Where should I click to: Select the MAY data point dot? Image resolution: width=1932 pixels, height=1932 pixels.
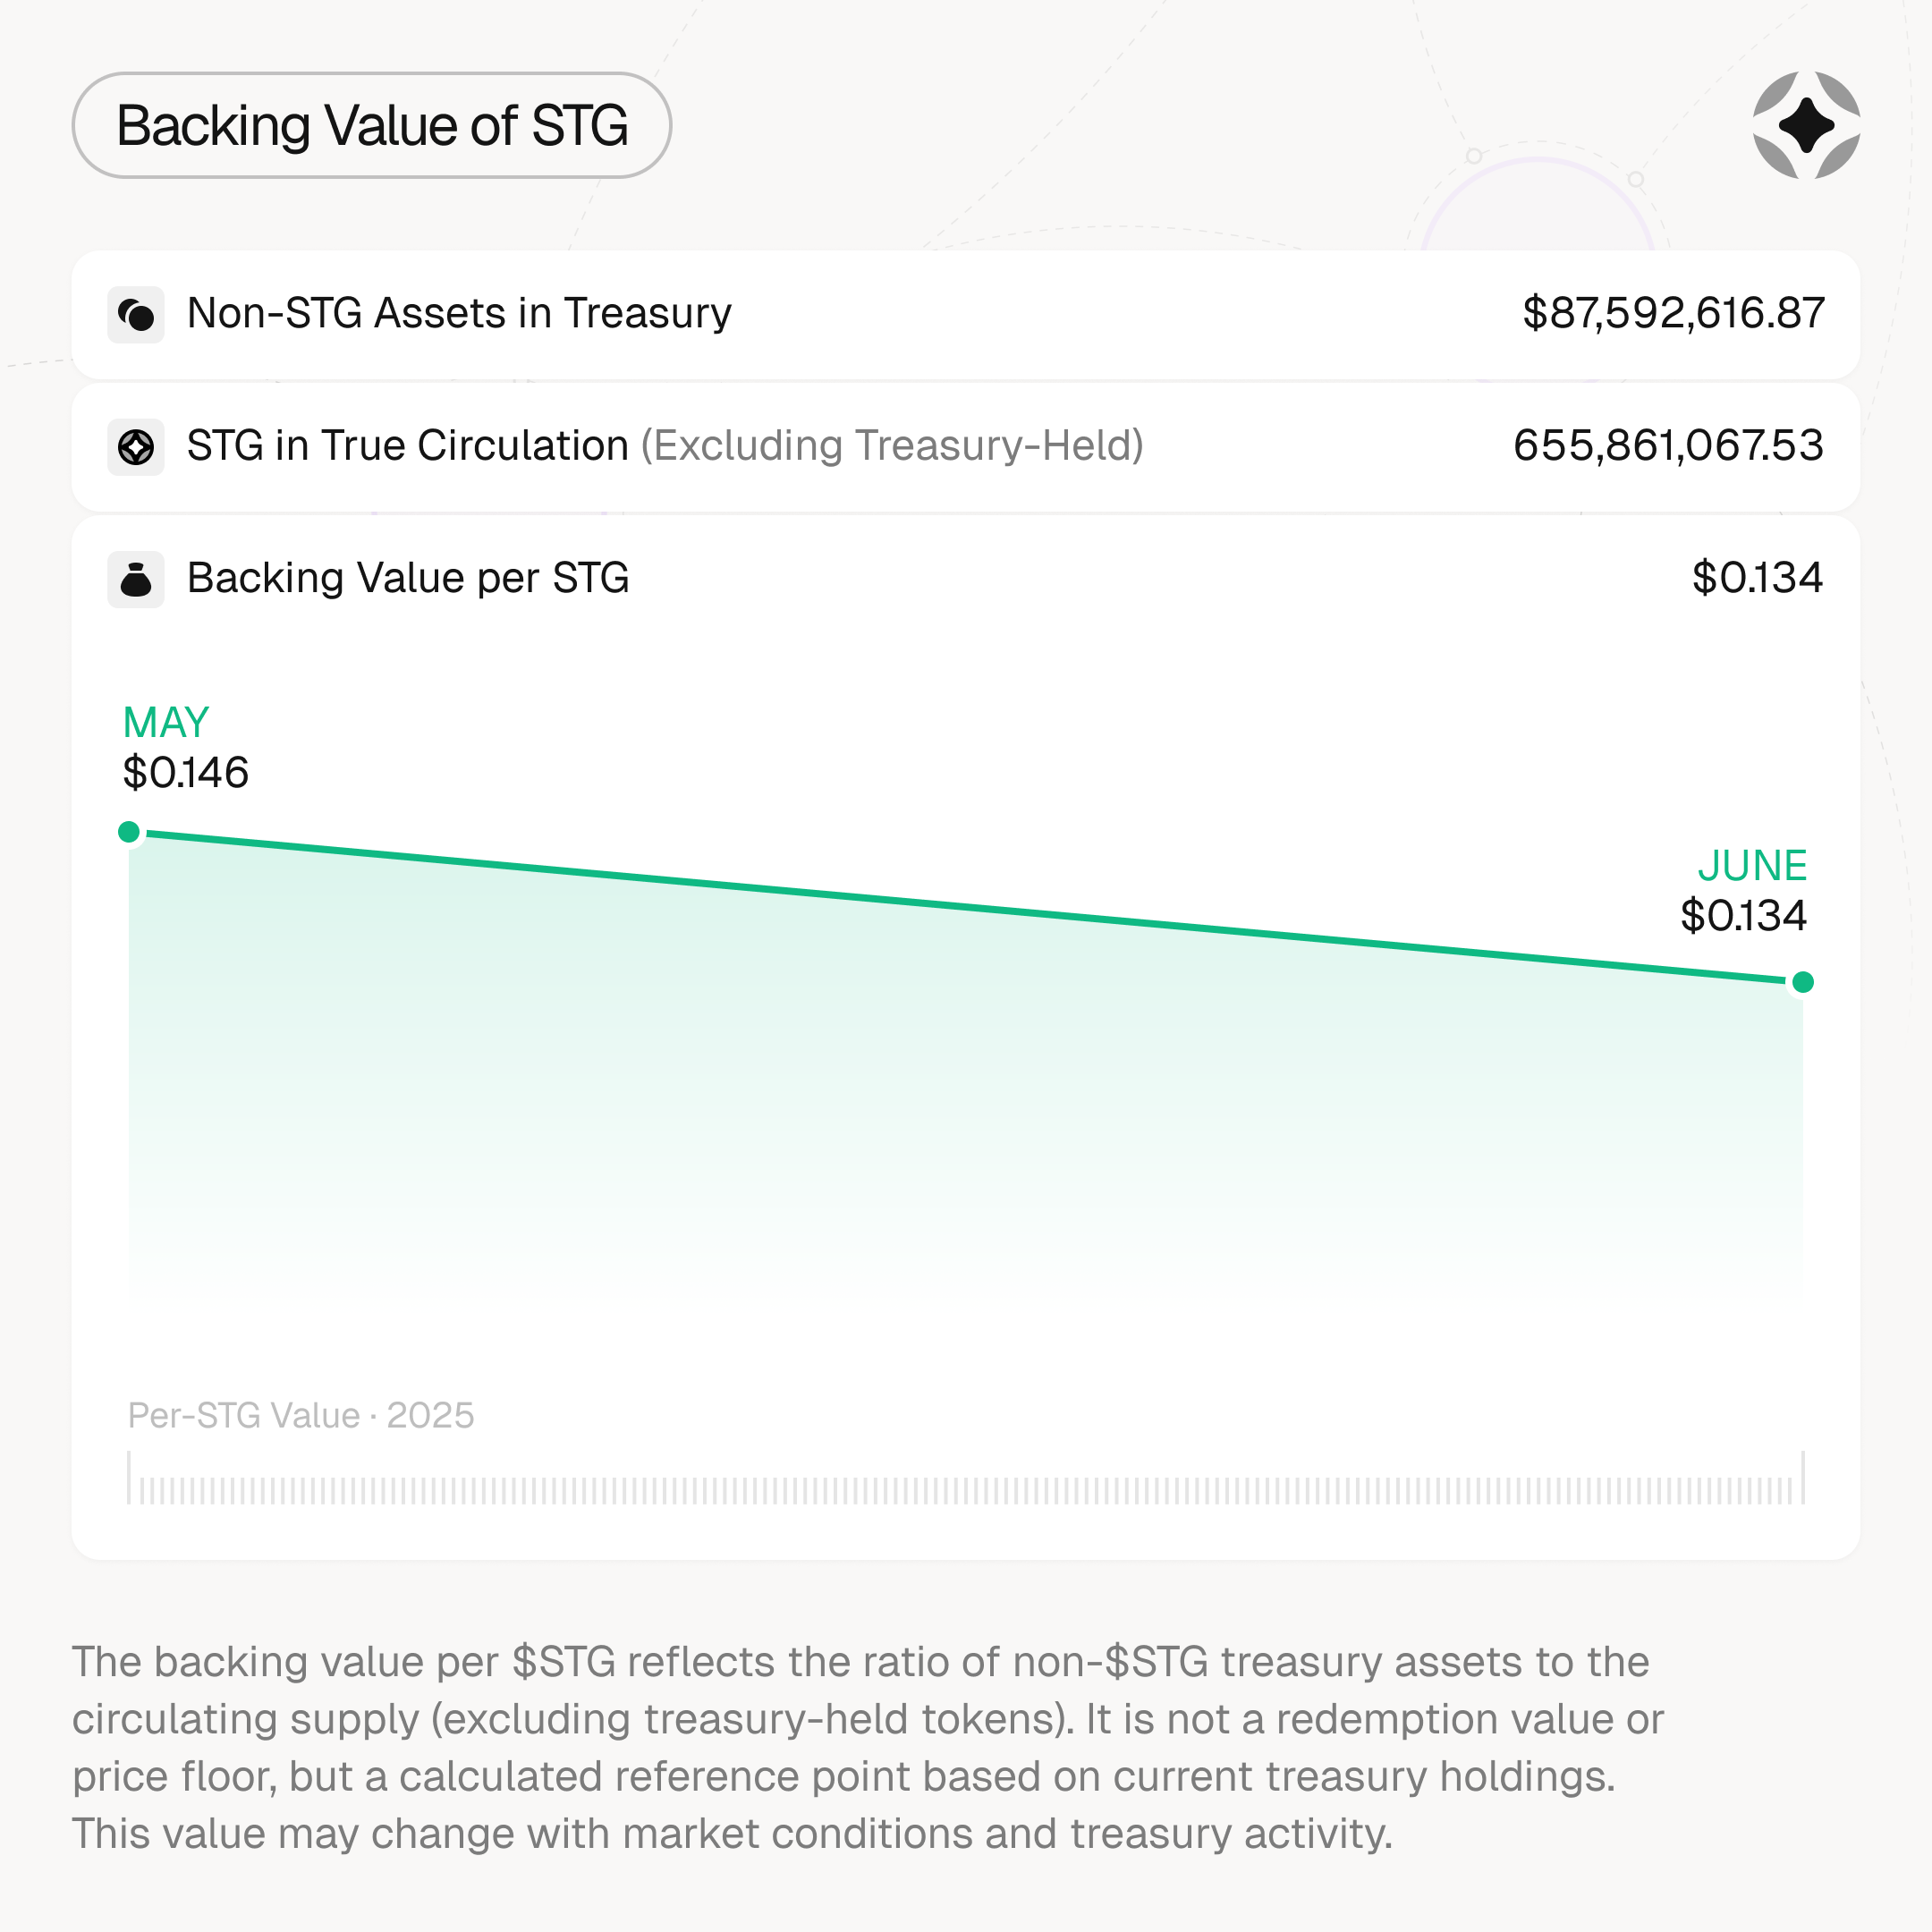[x=129, y=832]
